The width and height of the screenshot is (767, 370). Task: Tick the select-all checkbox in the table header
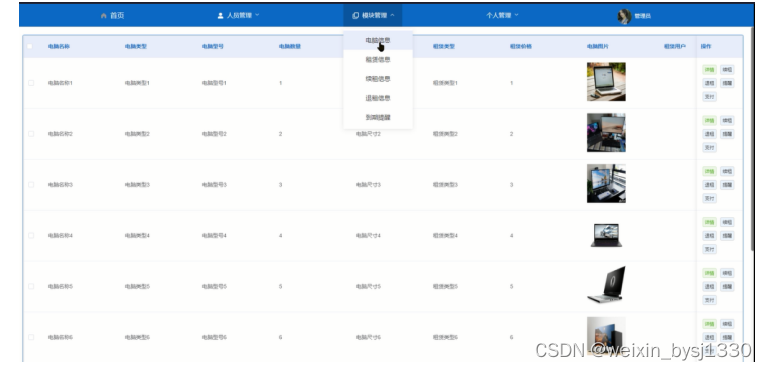30,46
